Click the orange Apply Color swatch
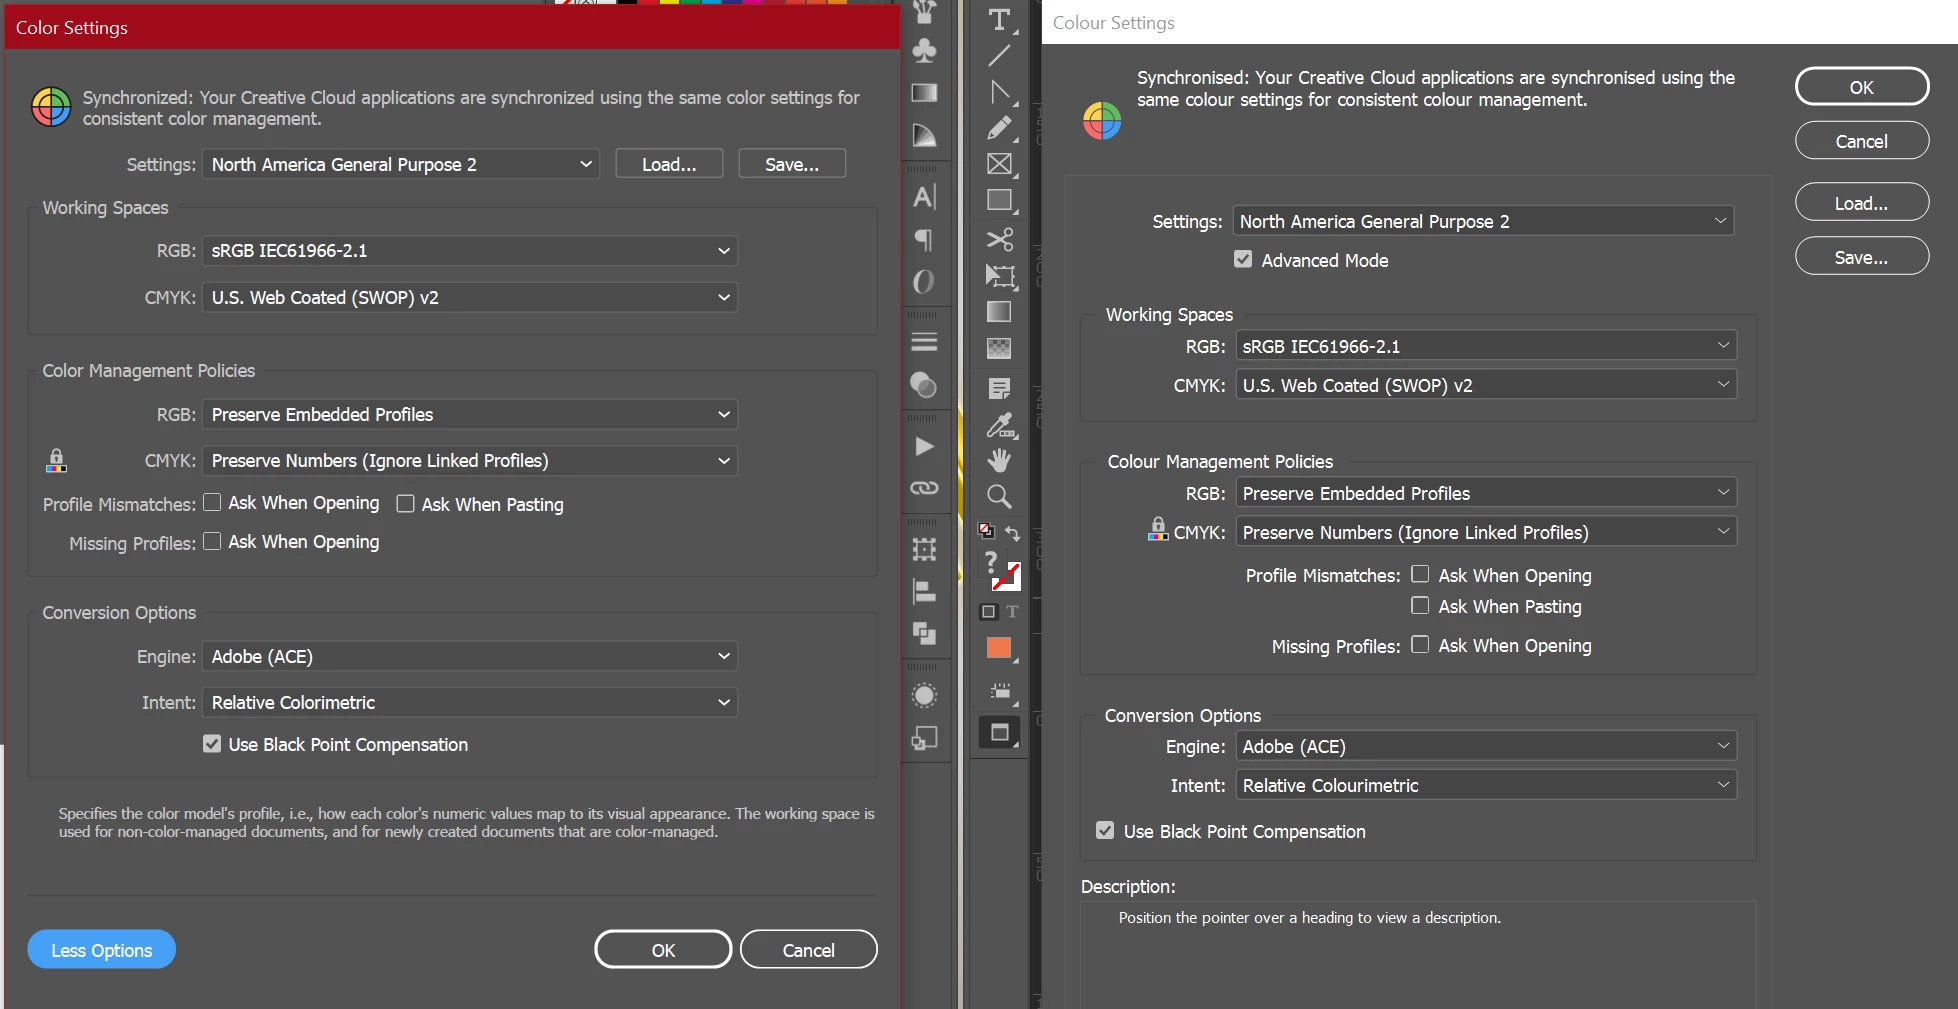This screenshot has height=1009, width=1958. tap(999, 648)
